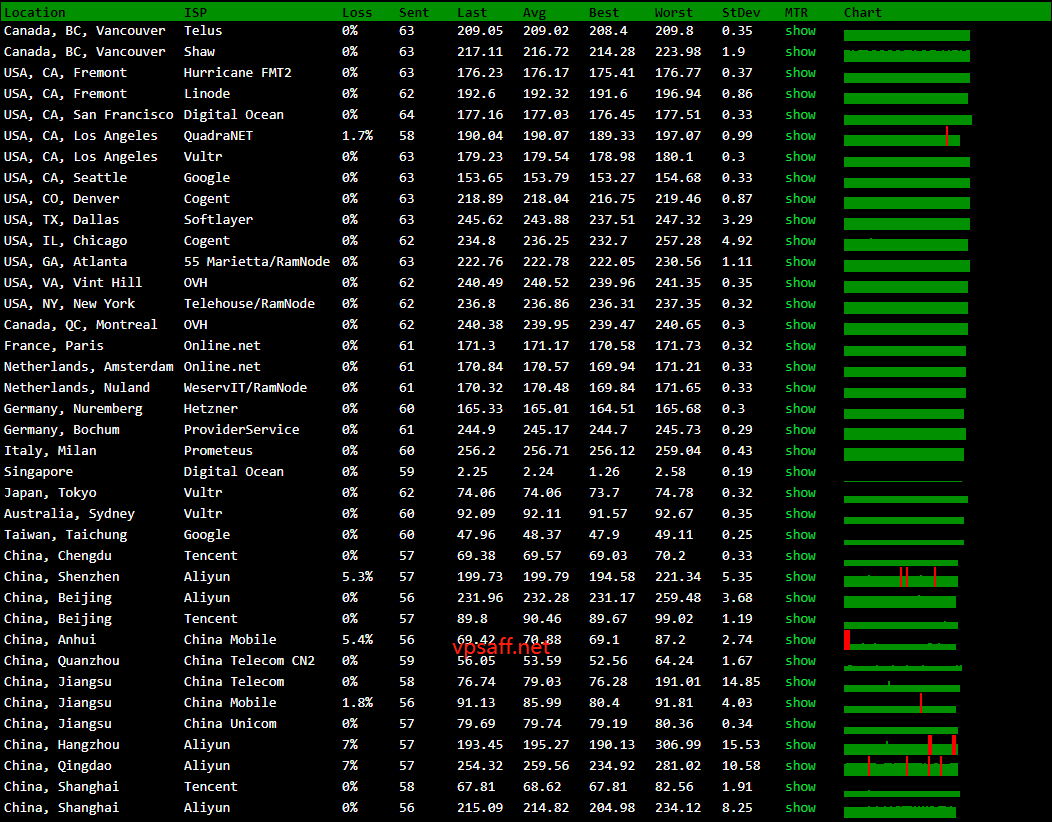The width and height of the screenshot is (1052, 822).
Task: Click the Avg column header
Action: (x=534, y=12)
